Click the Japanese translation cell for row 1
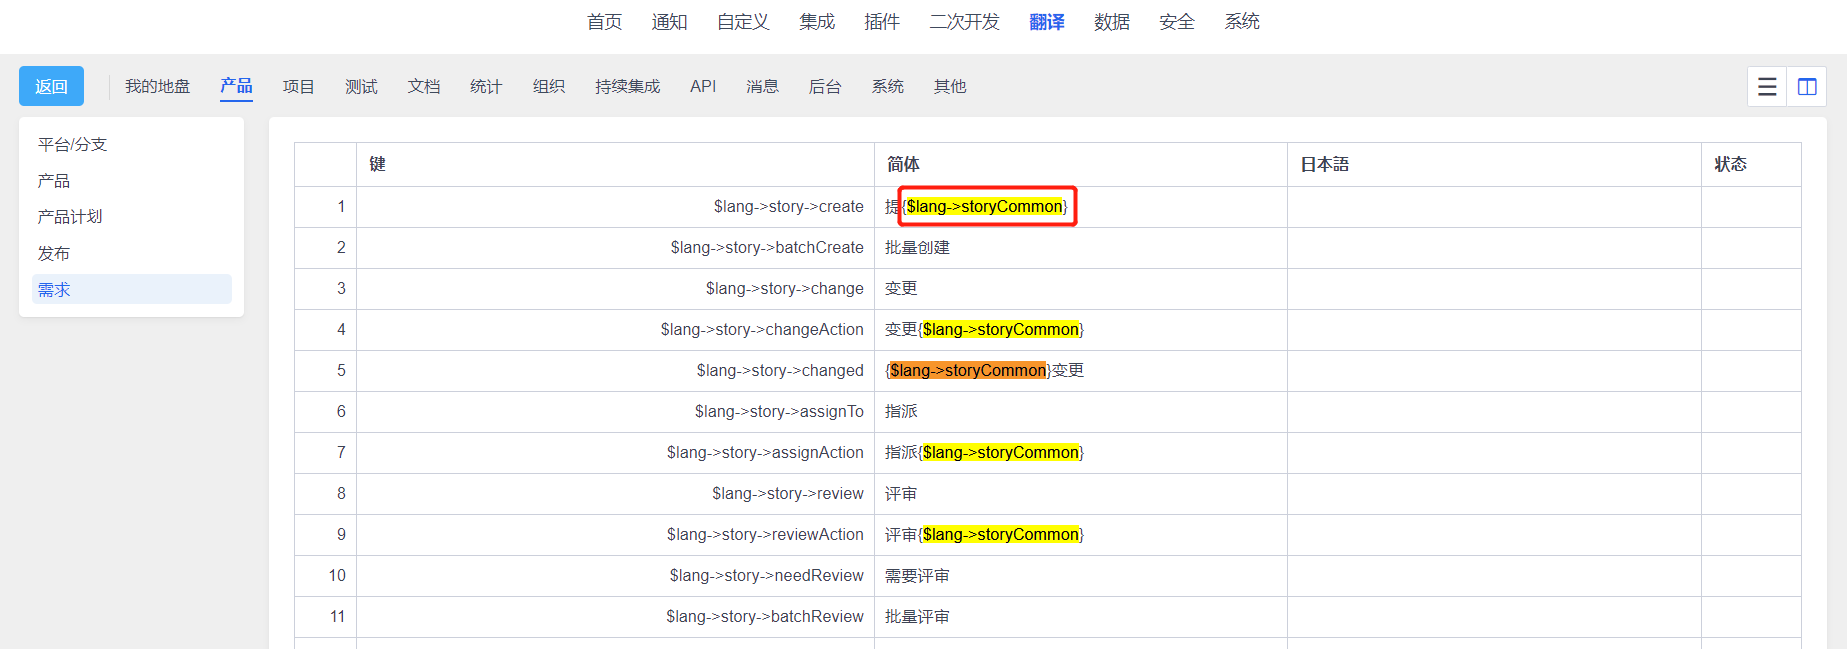The width and height of the screenshot is (1847, 649). click(x=1493, y=207)
